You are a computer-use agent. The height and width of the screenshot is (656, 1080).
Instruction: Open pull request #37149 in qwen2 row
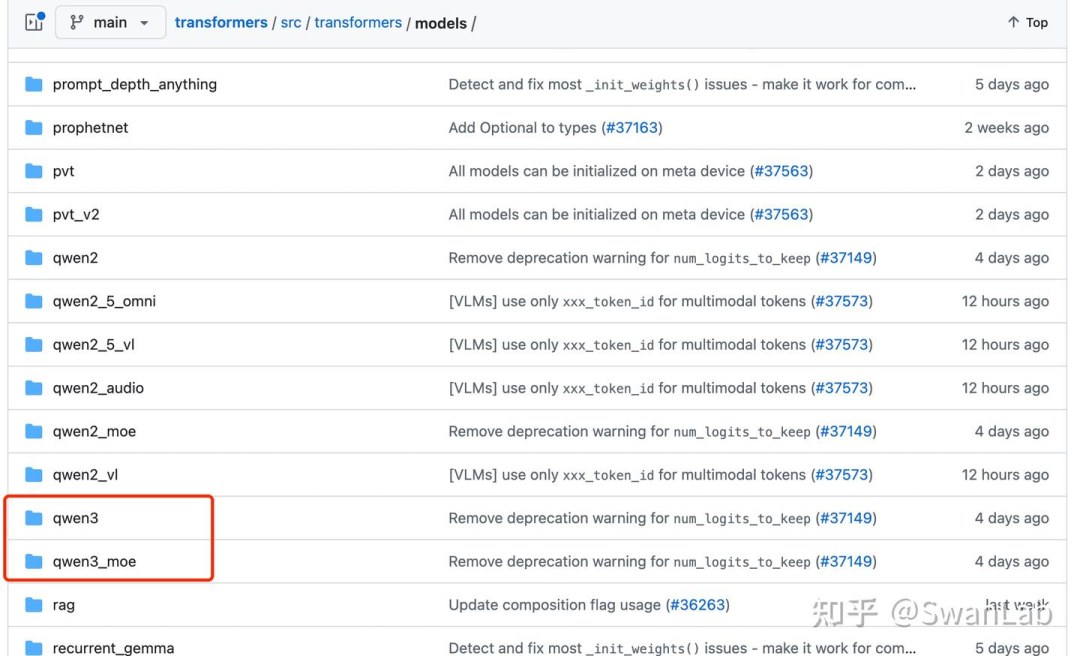click(846, 258)
